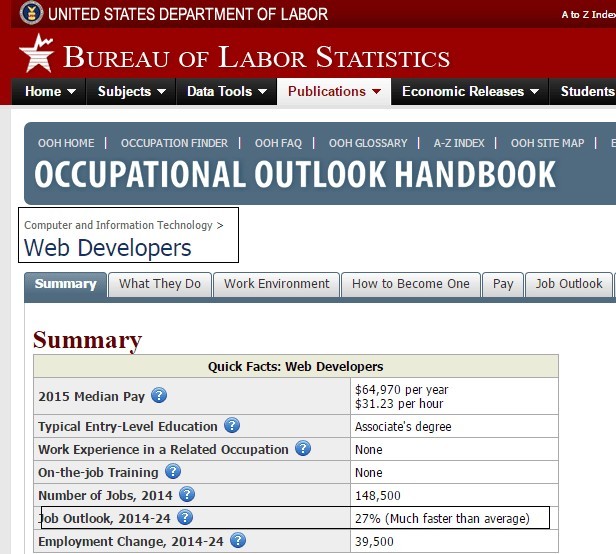Click the 2015 Median Pay label

pyautogui.click(x=92, y=396)
